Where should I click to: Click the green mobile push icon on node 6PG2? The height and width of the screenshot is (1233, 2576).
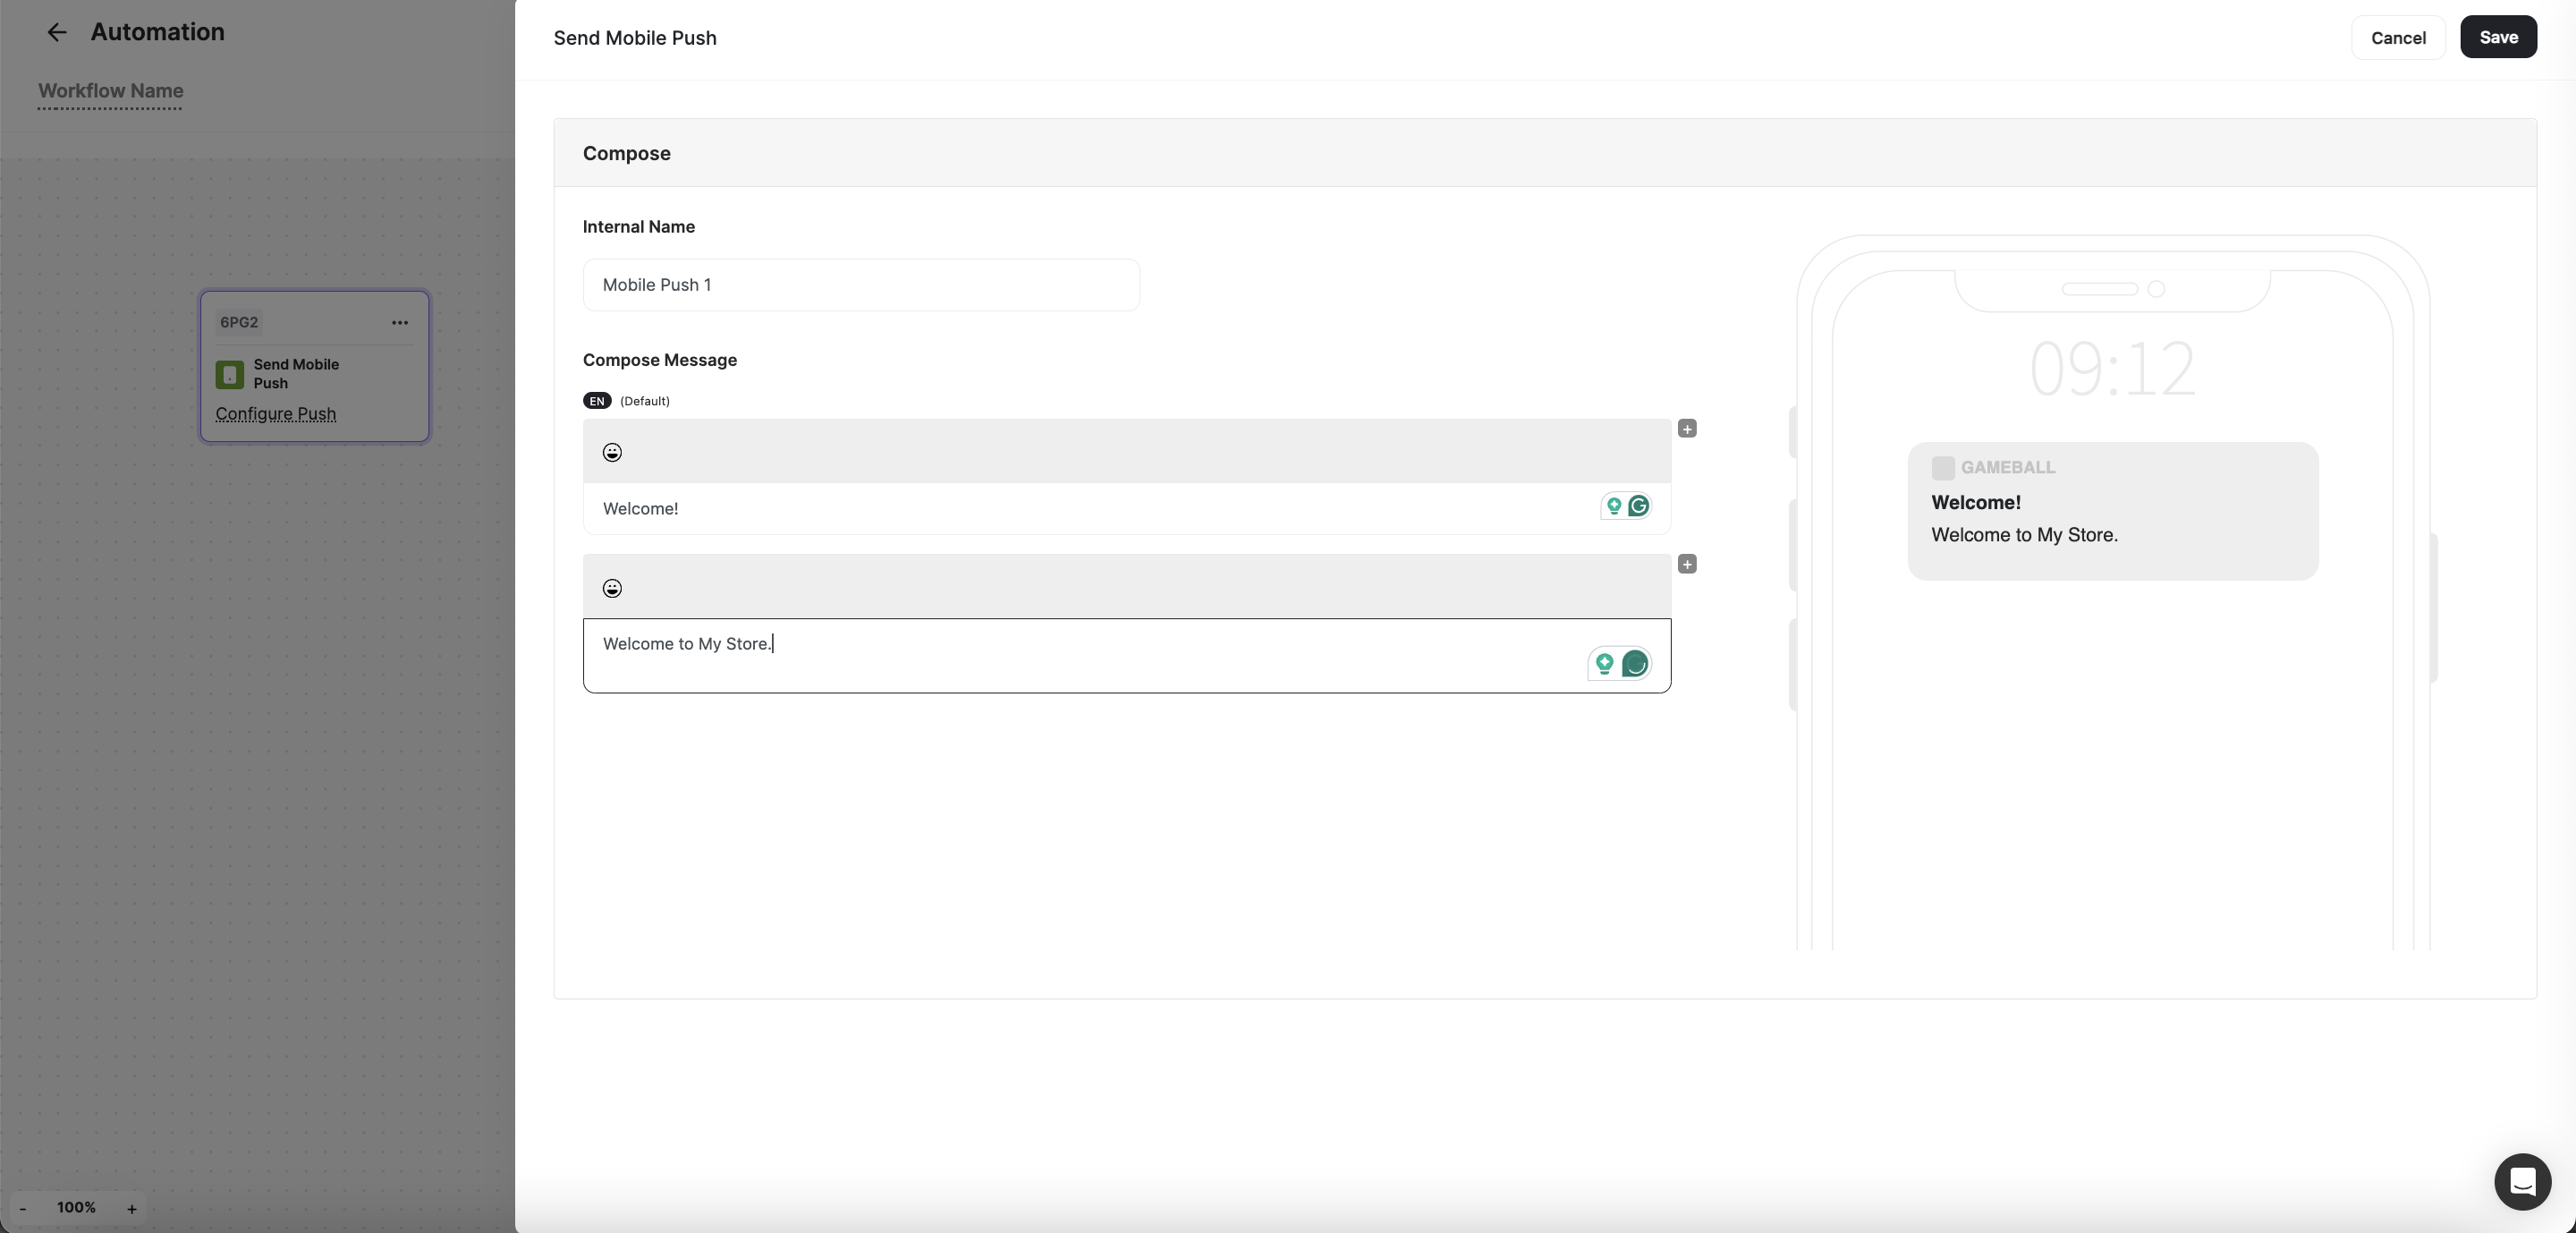(230, 373)
